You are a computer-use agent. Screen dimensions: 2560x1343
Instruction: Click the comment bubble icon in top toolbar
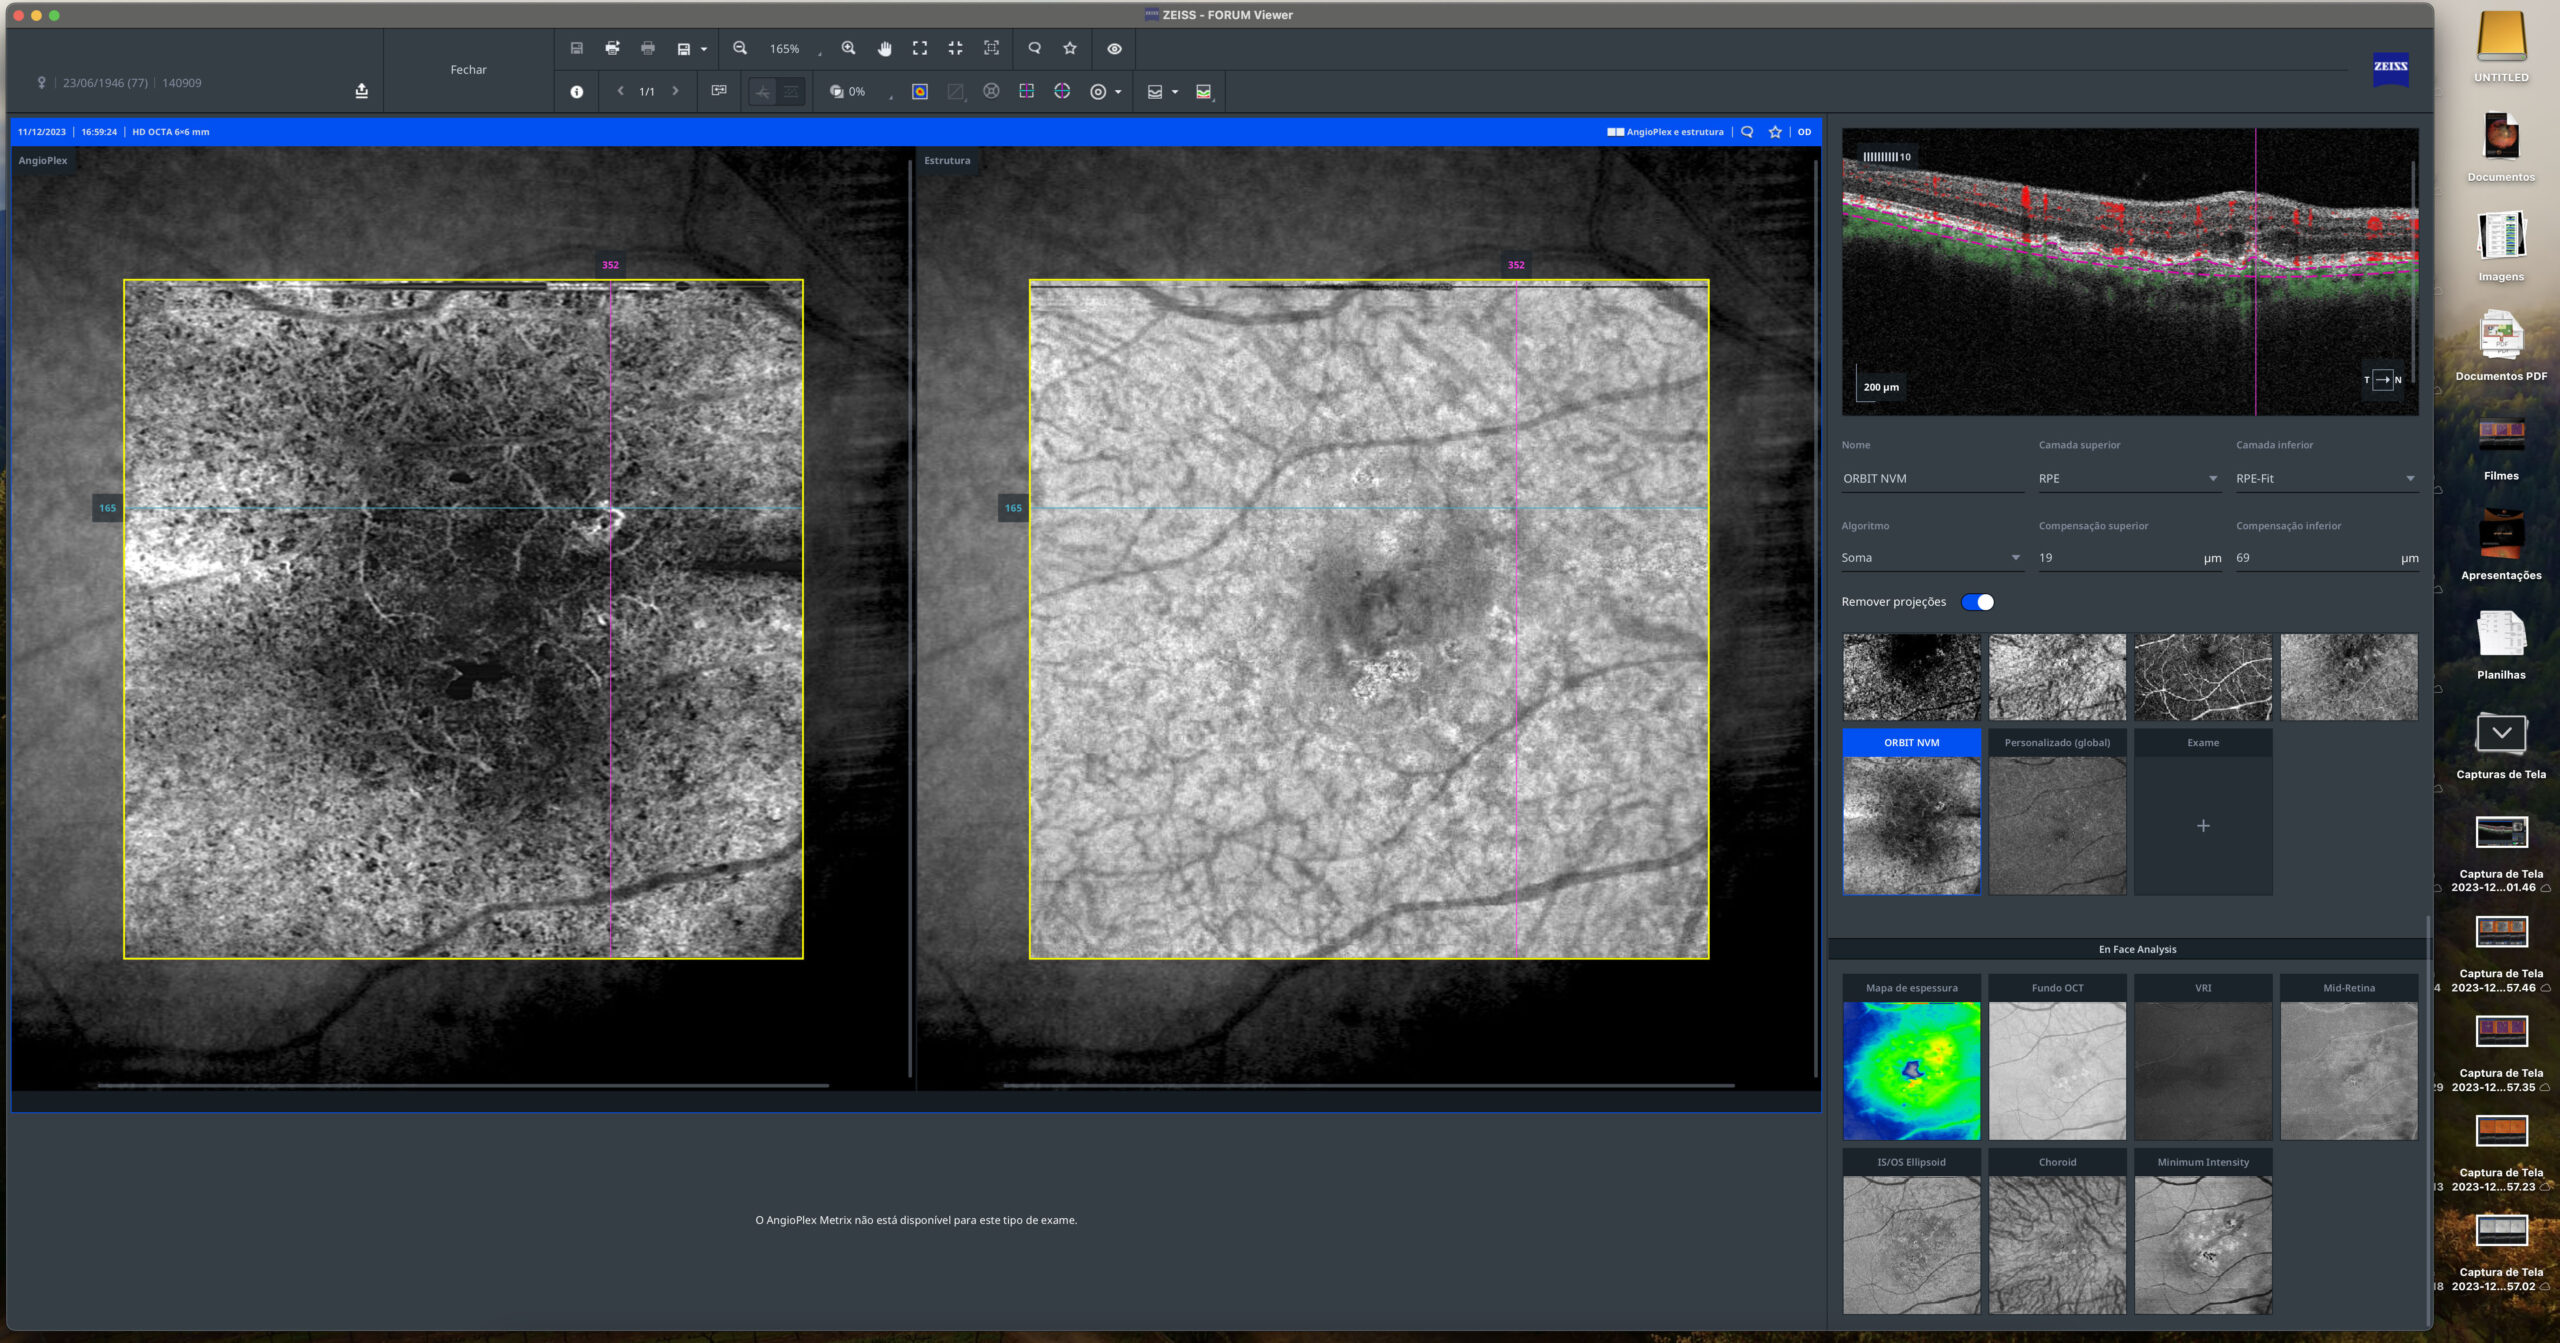point(1035,48)
